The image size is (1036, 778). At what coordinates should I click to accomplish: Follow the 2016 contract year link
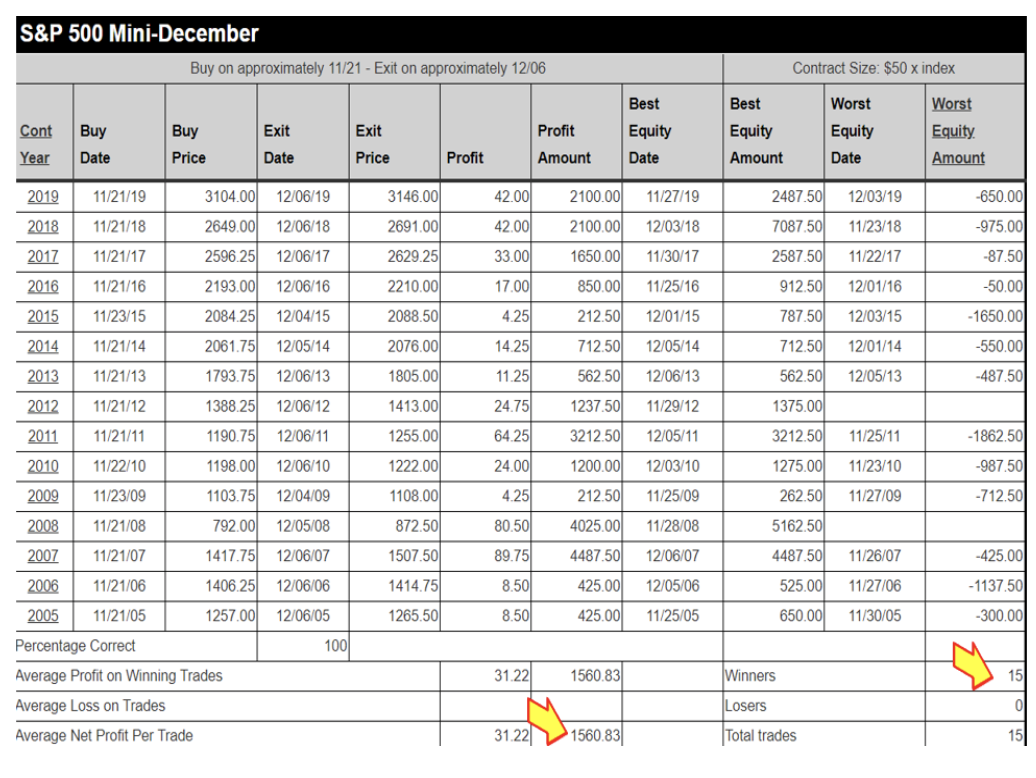(x=43, y=287)
